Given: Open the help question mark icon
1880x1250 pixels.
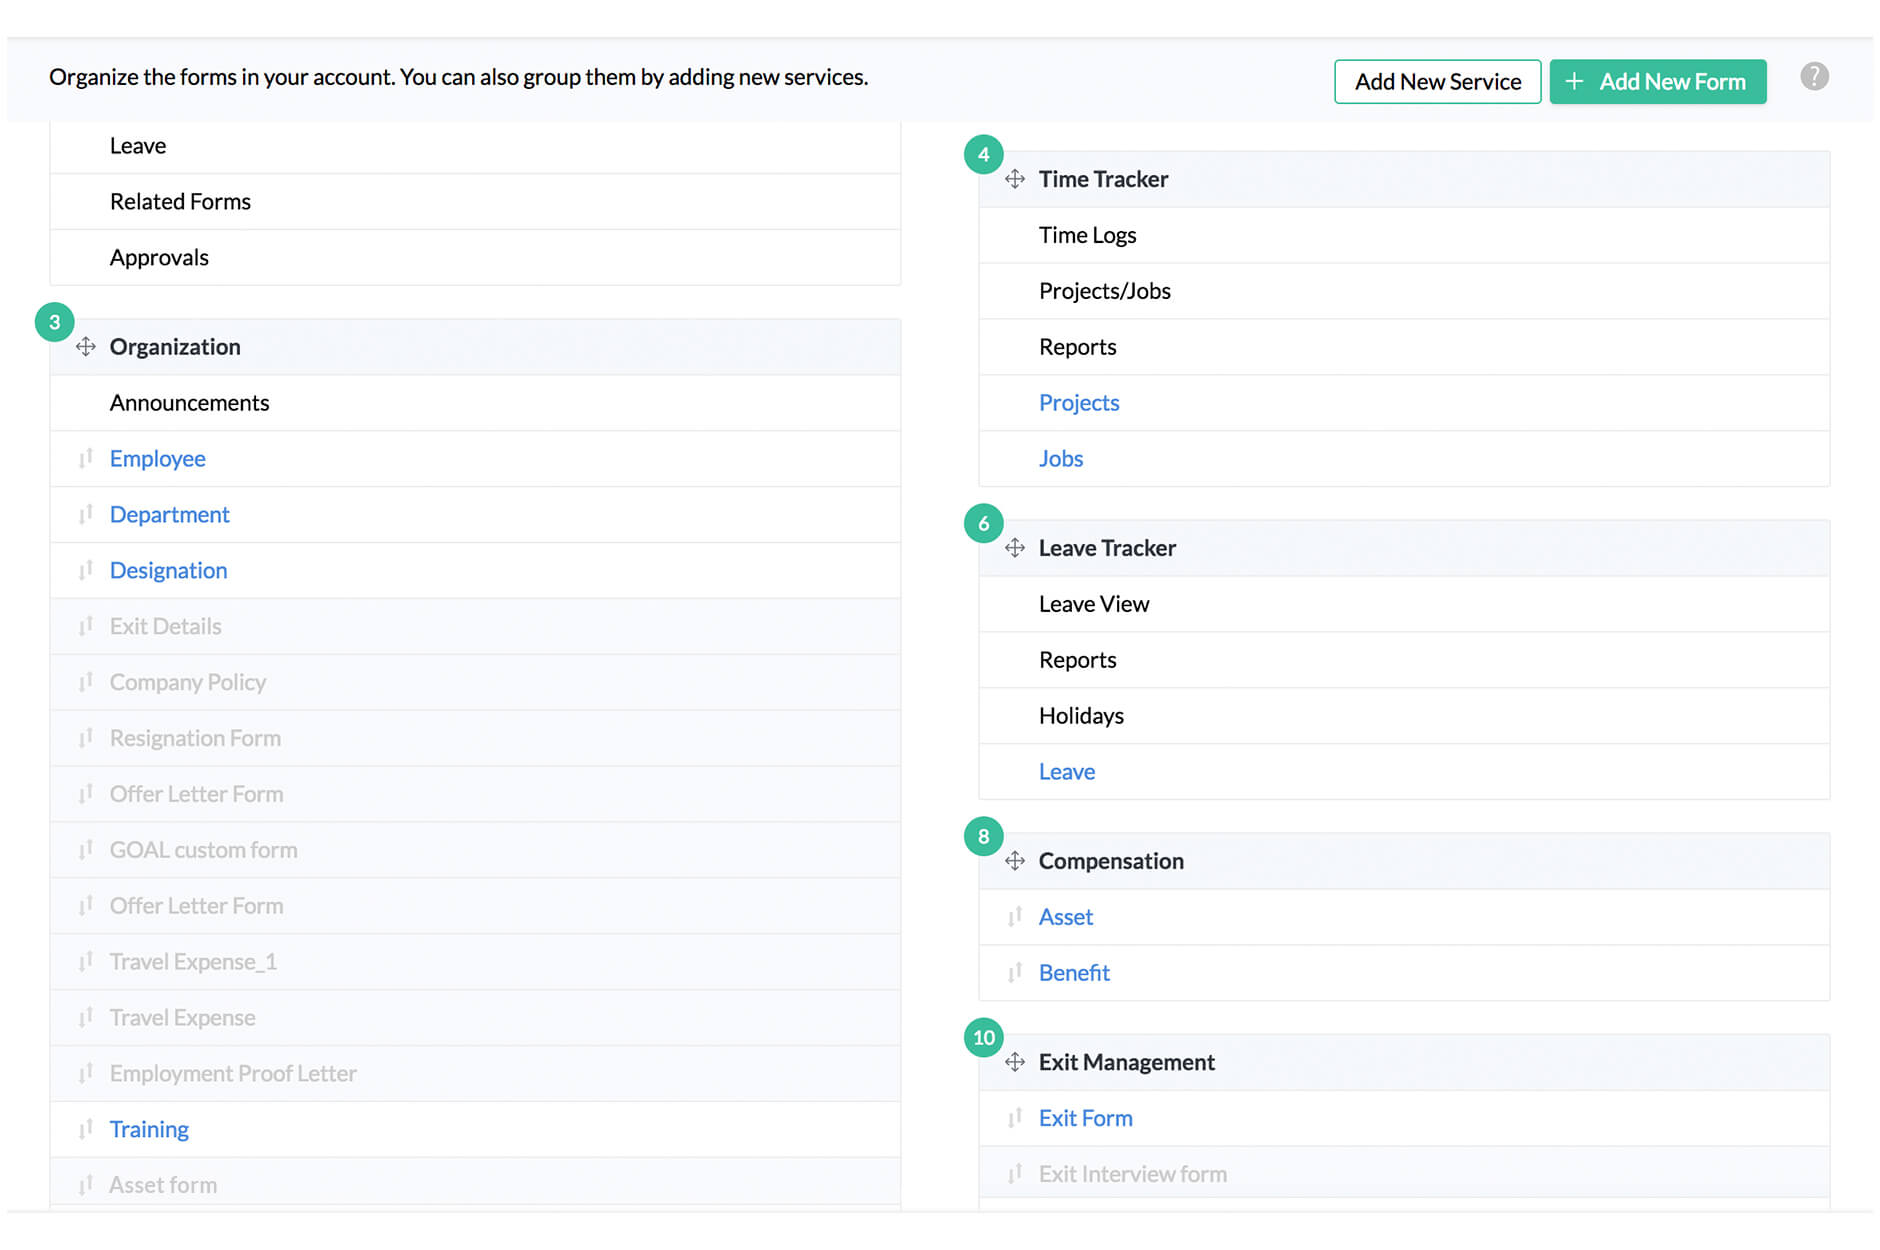Looking at the screenshot, I should tap(1814, 76).
